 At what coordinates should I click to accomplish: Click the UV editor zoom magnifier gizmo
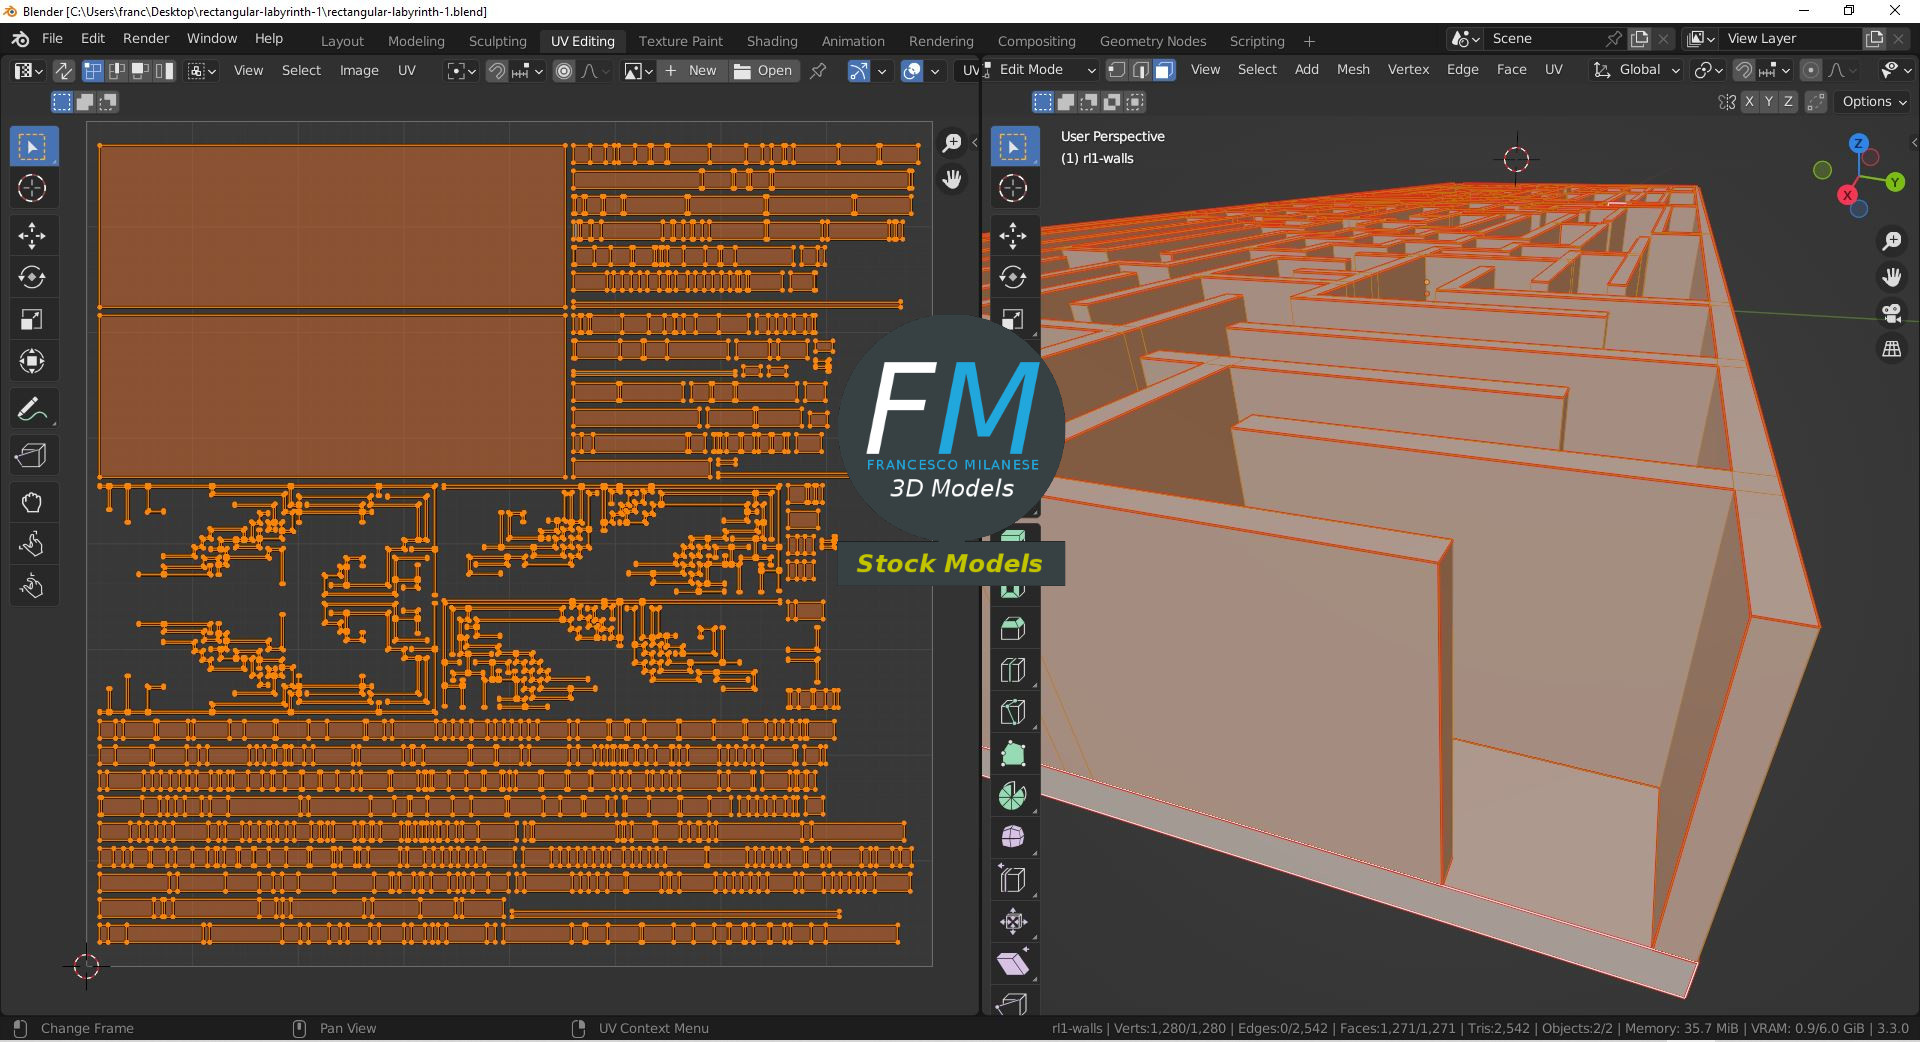click(952, 143)
